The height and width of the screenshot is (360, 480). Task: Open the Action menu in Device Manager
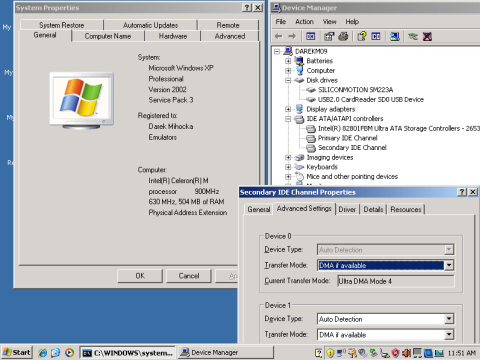[304, 22]
